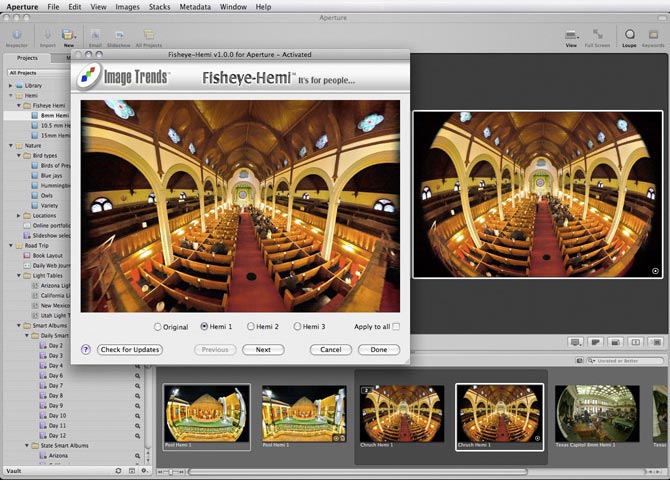Screen dimensions: 670x481
Task: Activate the Loupe tool
Action: 629,35
